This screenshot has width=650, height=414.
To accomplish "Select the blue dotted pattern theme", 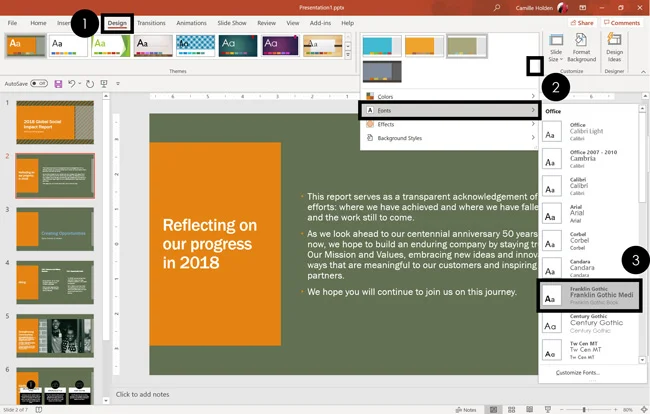I will [196, 46].
